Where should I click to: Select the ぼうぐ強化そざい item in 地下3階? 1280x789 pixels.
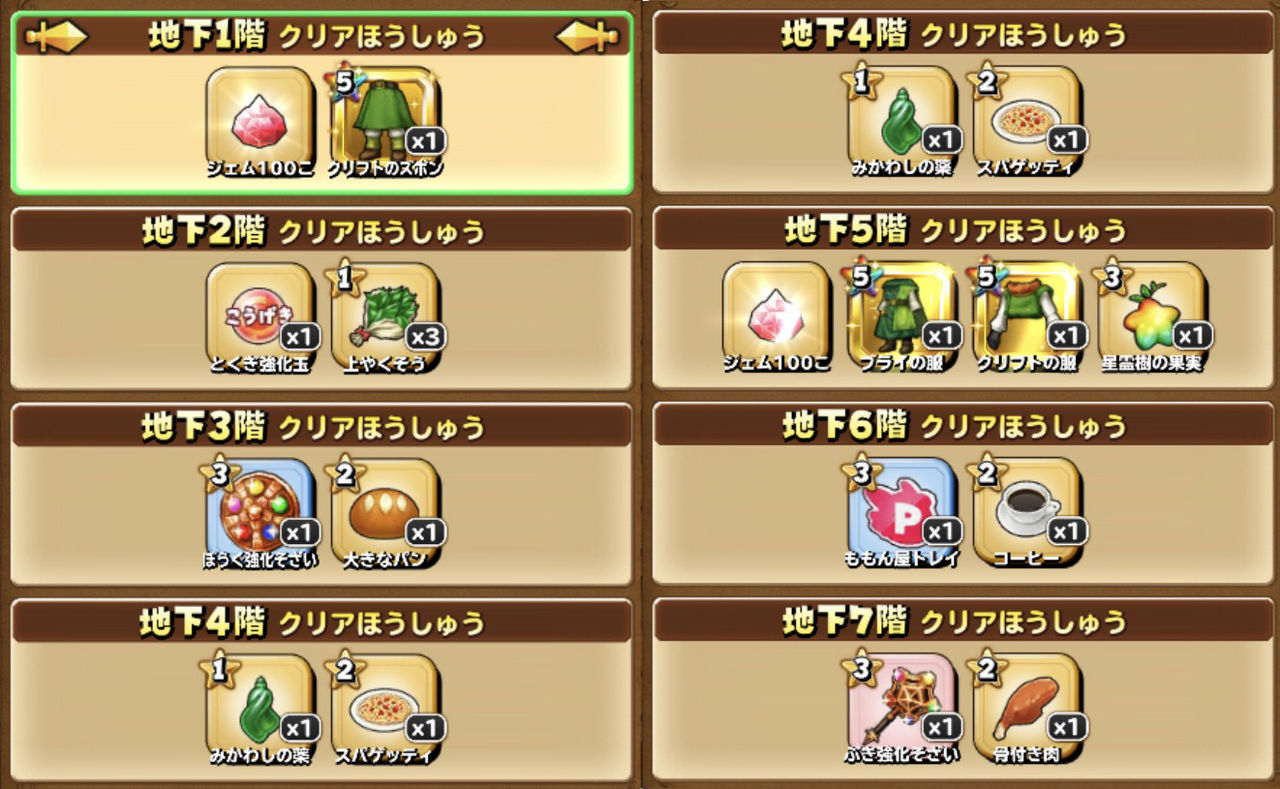coord(260,514)
